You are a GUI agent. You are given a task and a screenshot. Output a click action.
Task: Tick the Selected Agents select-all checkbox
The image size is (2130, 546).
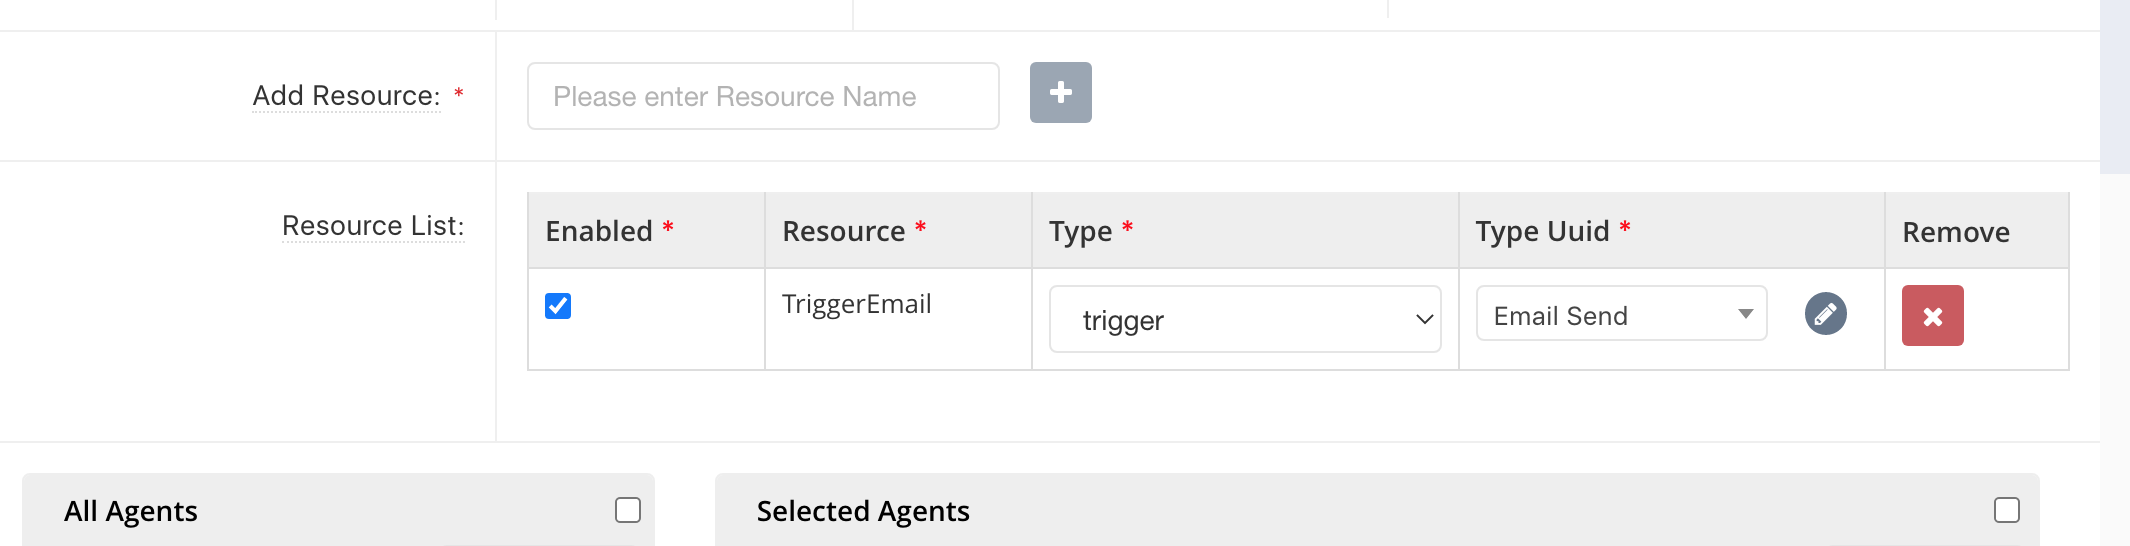coord(2006,510)
